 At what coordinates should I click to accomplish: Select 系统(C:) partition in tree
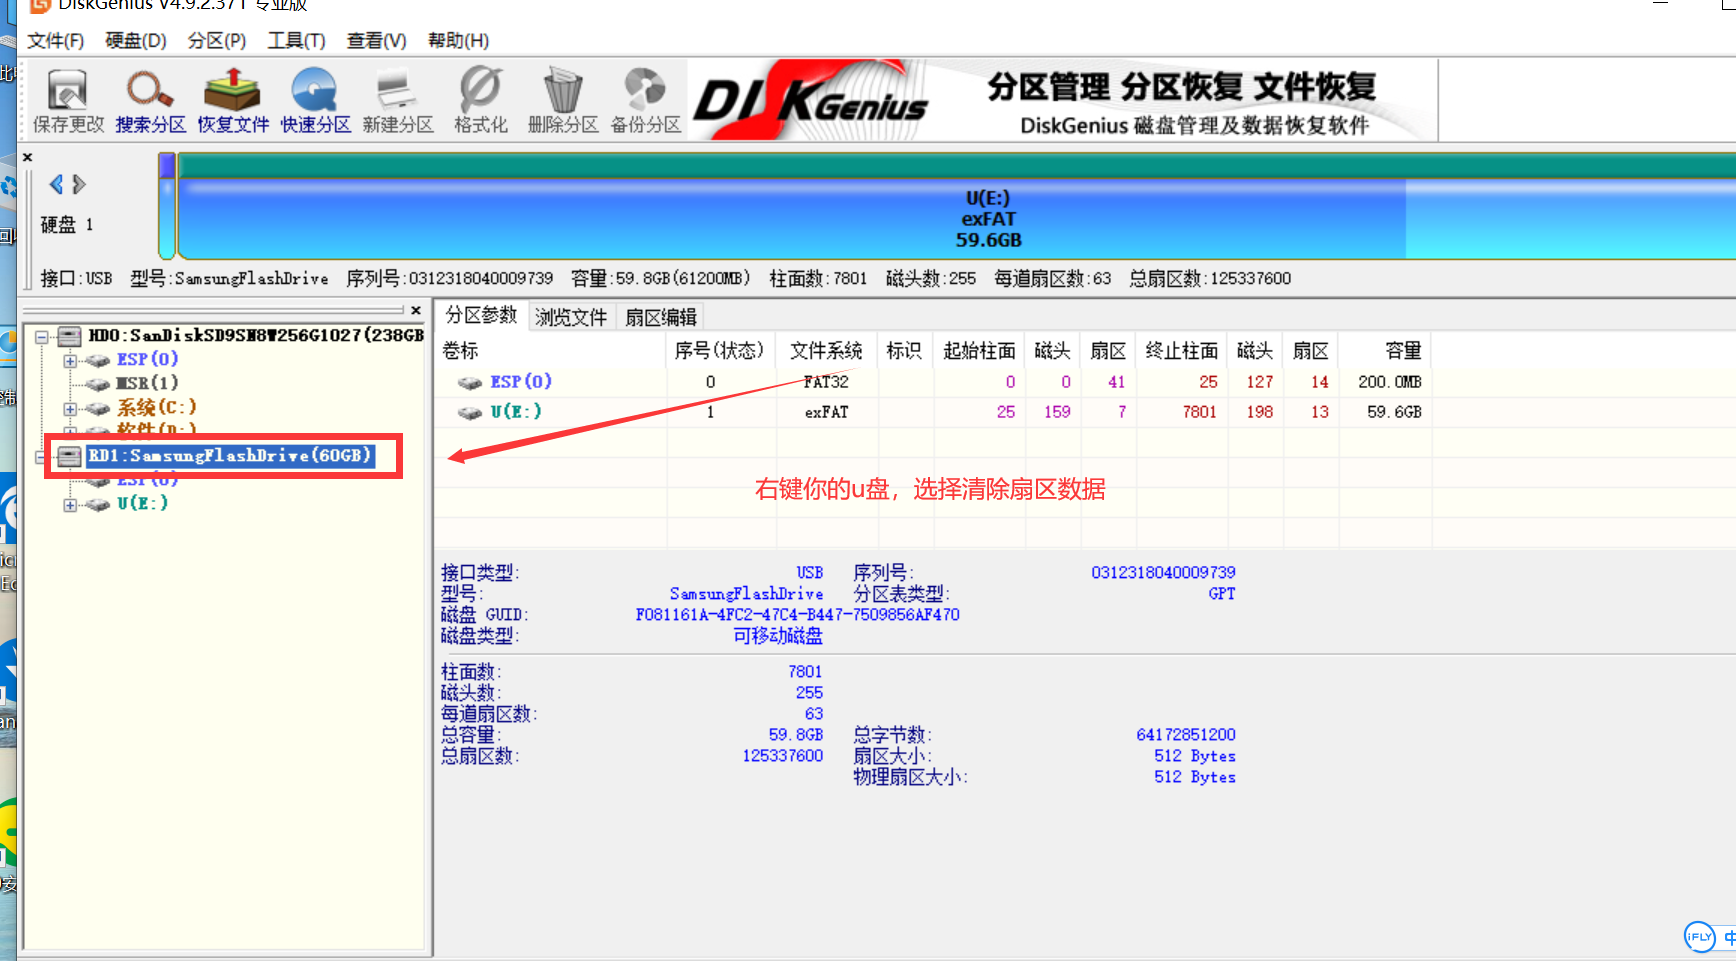coord(156,407)
